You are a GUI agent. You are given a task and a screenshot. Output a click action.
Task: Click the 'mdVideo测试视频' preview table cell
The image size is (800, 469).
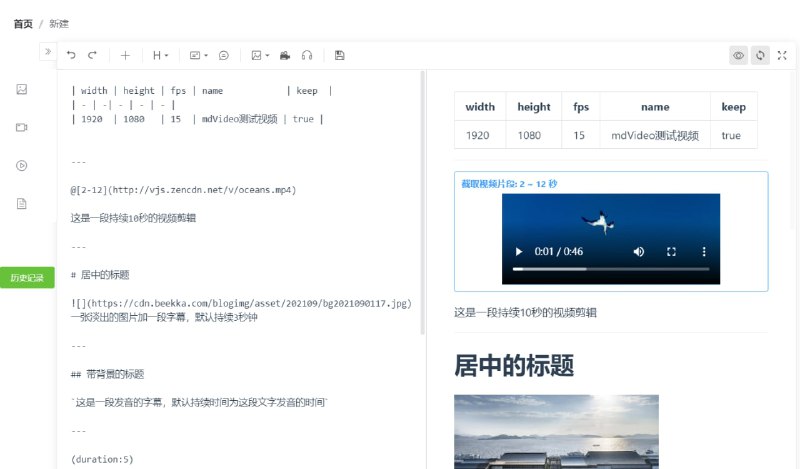click(x=655, y=135)
